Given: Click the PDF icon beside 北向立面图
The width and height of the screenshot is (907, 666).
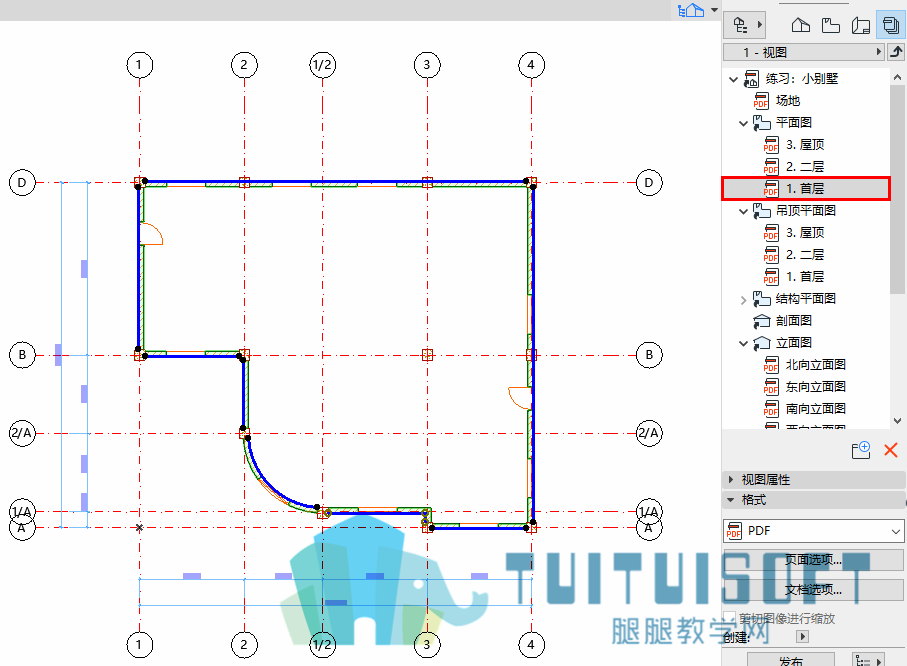Looking at the screenshot, I should coord(770,365).
